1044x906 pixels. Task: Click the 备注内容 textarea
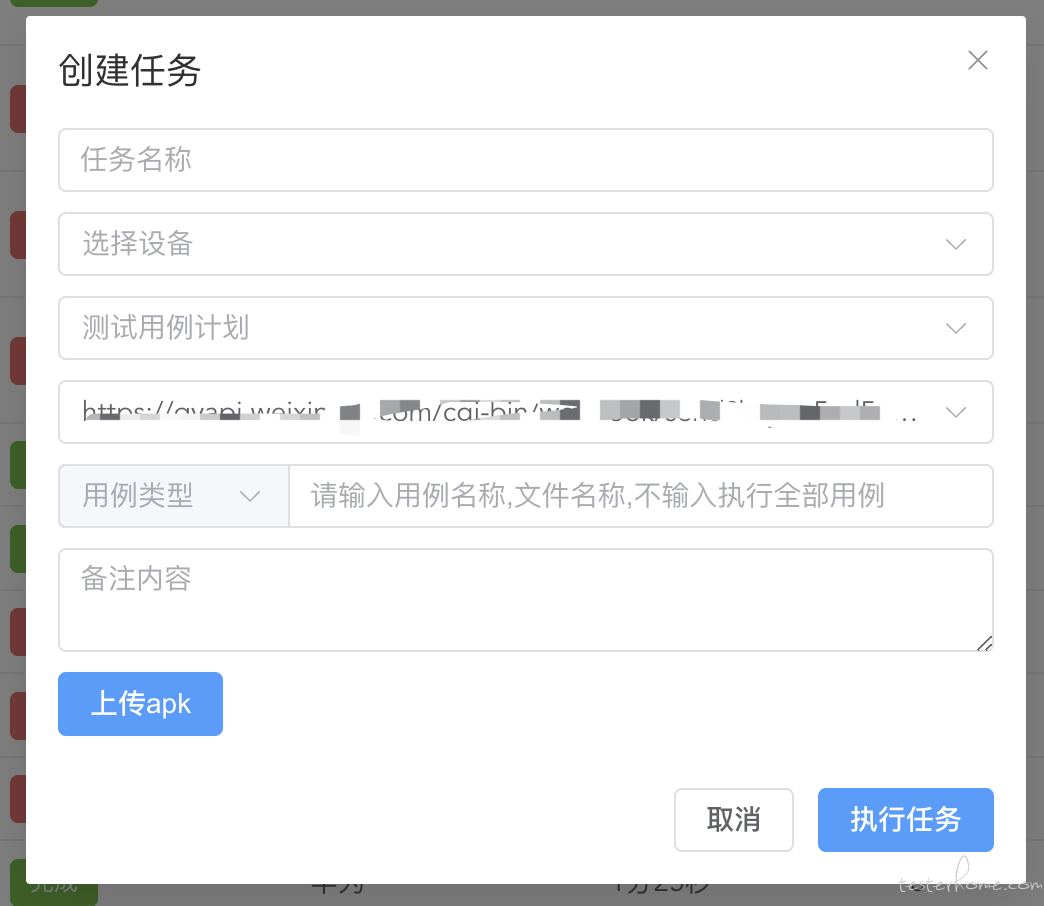[x=525, y=600]
